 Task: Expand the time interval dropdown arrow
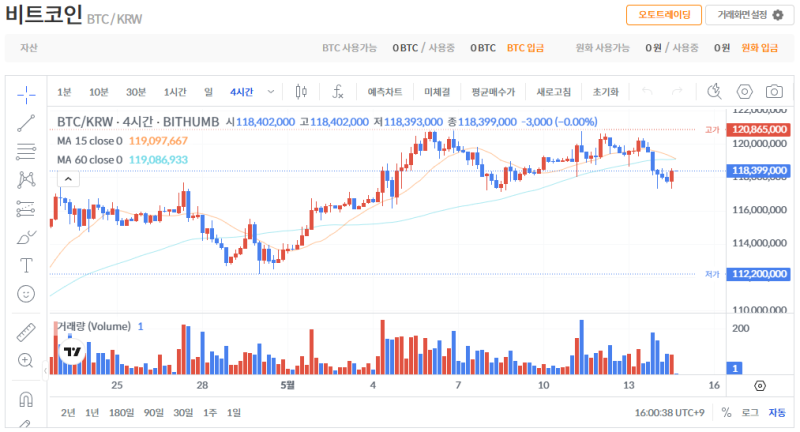pyautogui.click(x=271, y=92)
